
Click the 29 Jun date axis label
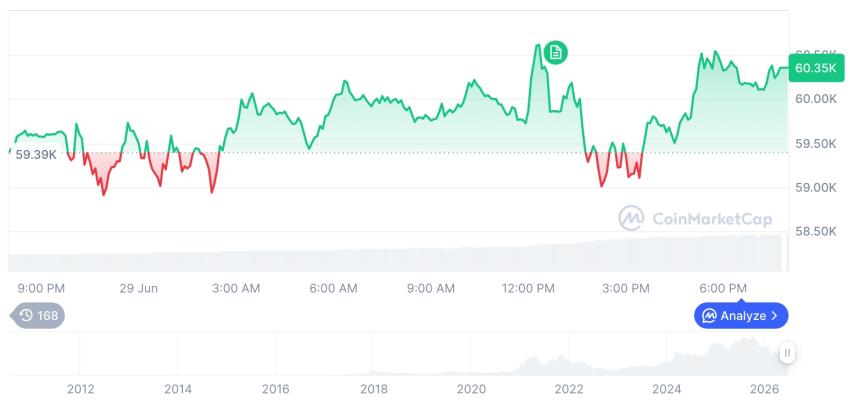pos(139,288)
